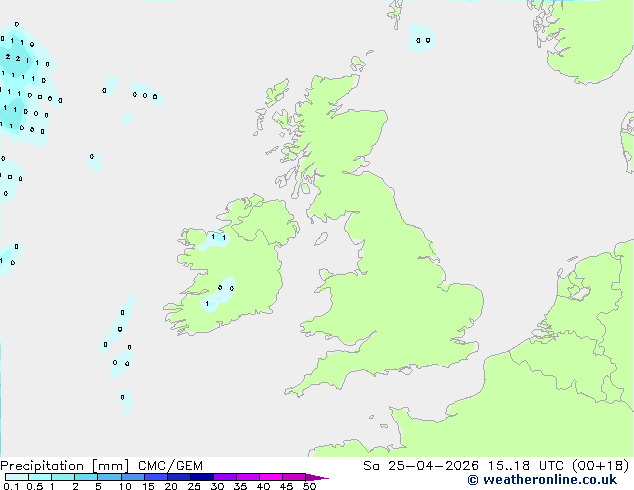Viewport: 634px width, 490px height.
Task: Click the 1–2 mm legend color swatch
Action: point(63,477)
